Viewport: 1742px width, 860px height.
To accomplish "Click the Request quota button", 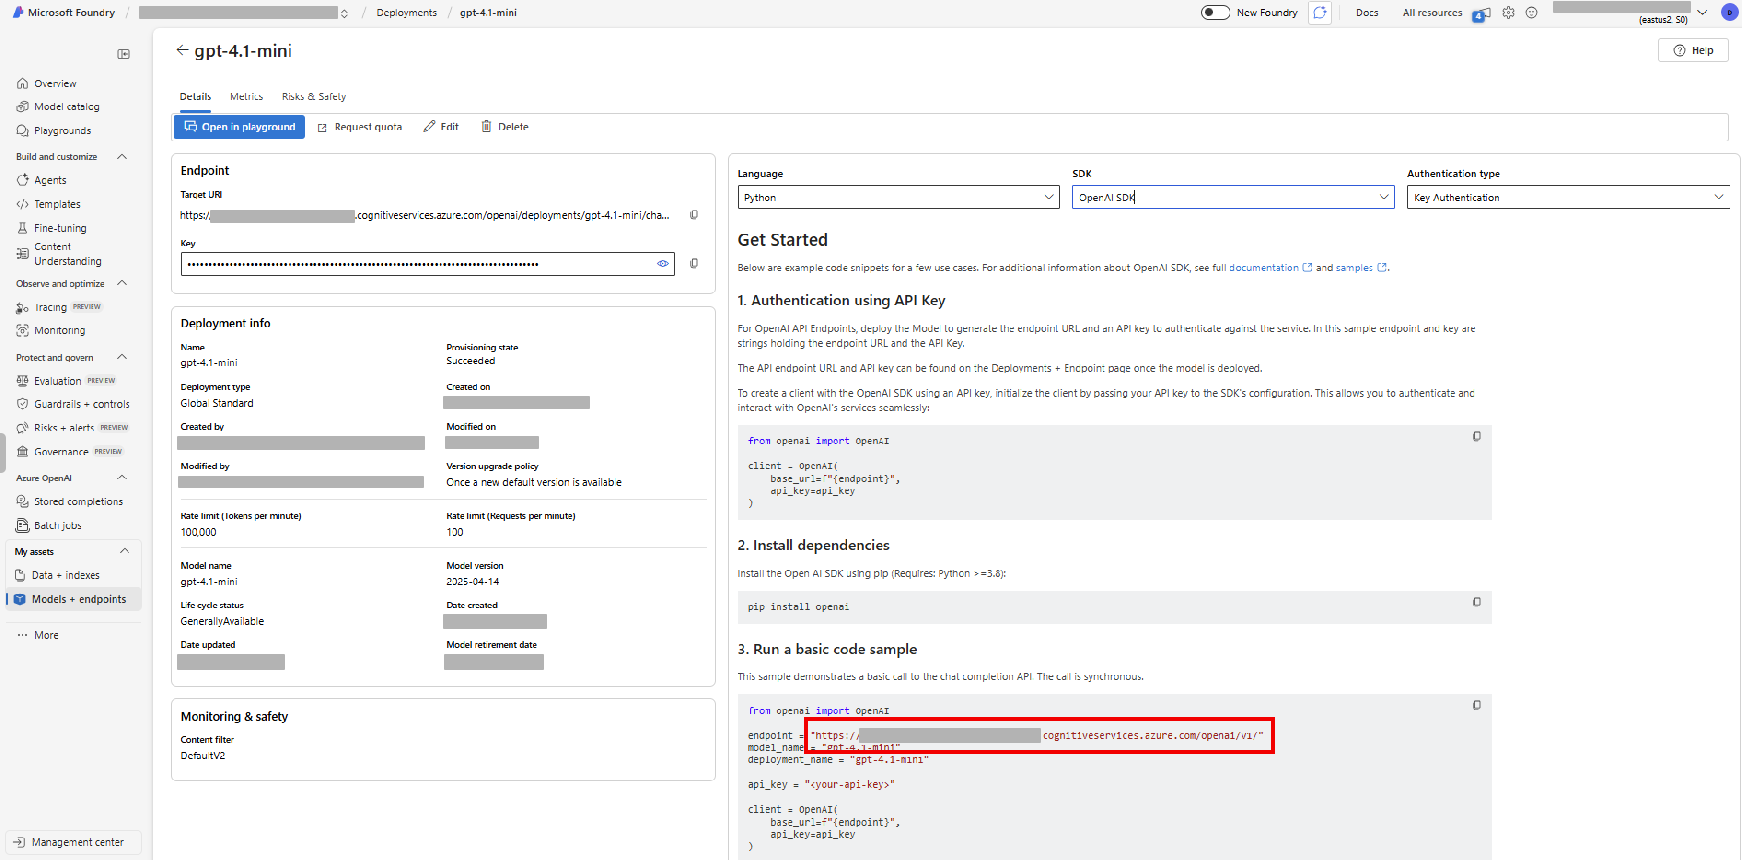I will (x=360, y=127).
